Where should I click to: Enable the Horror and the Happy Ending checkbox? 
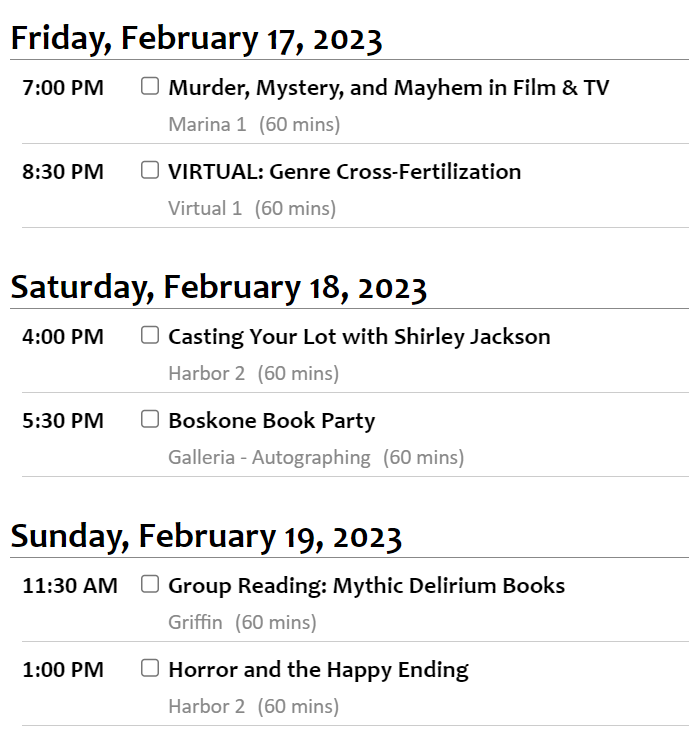pos(150,668)
